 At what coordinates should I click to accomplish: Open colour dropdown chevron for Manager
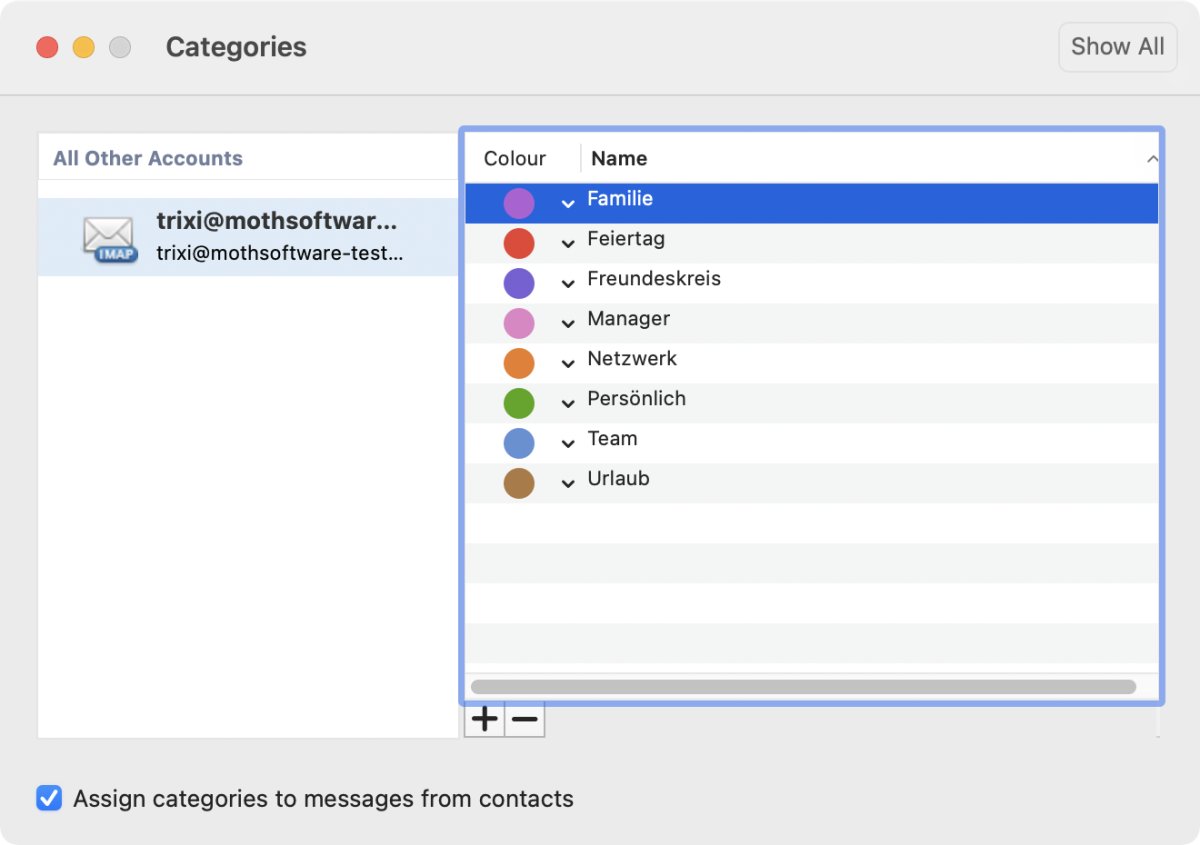pos(567,324)
